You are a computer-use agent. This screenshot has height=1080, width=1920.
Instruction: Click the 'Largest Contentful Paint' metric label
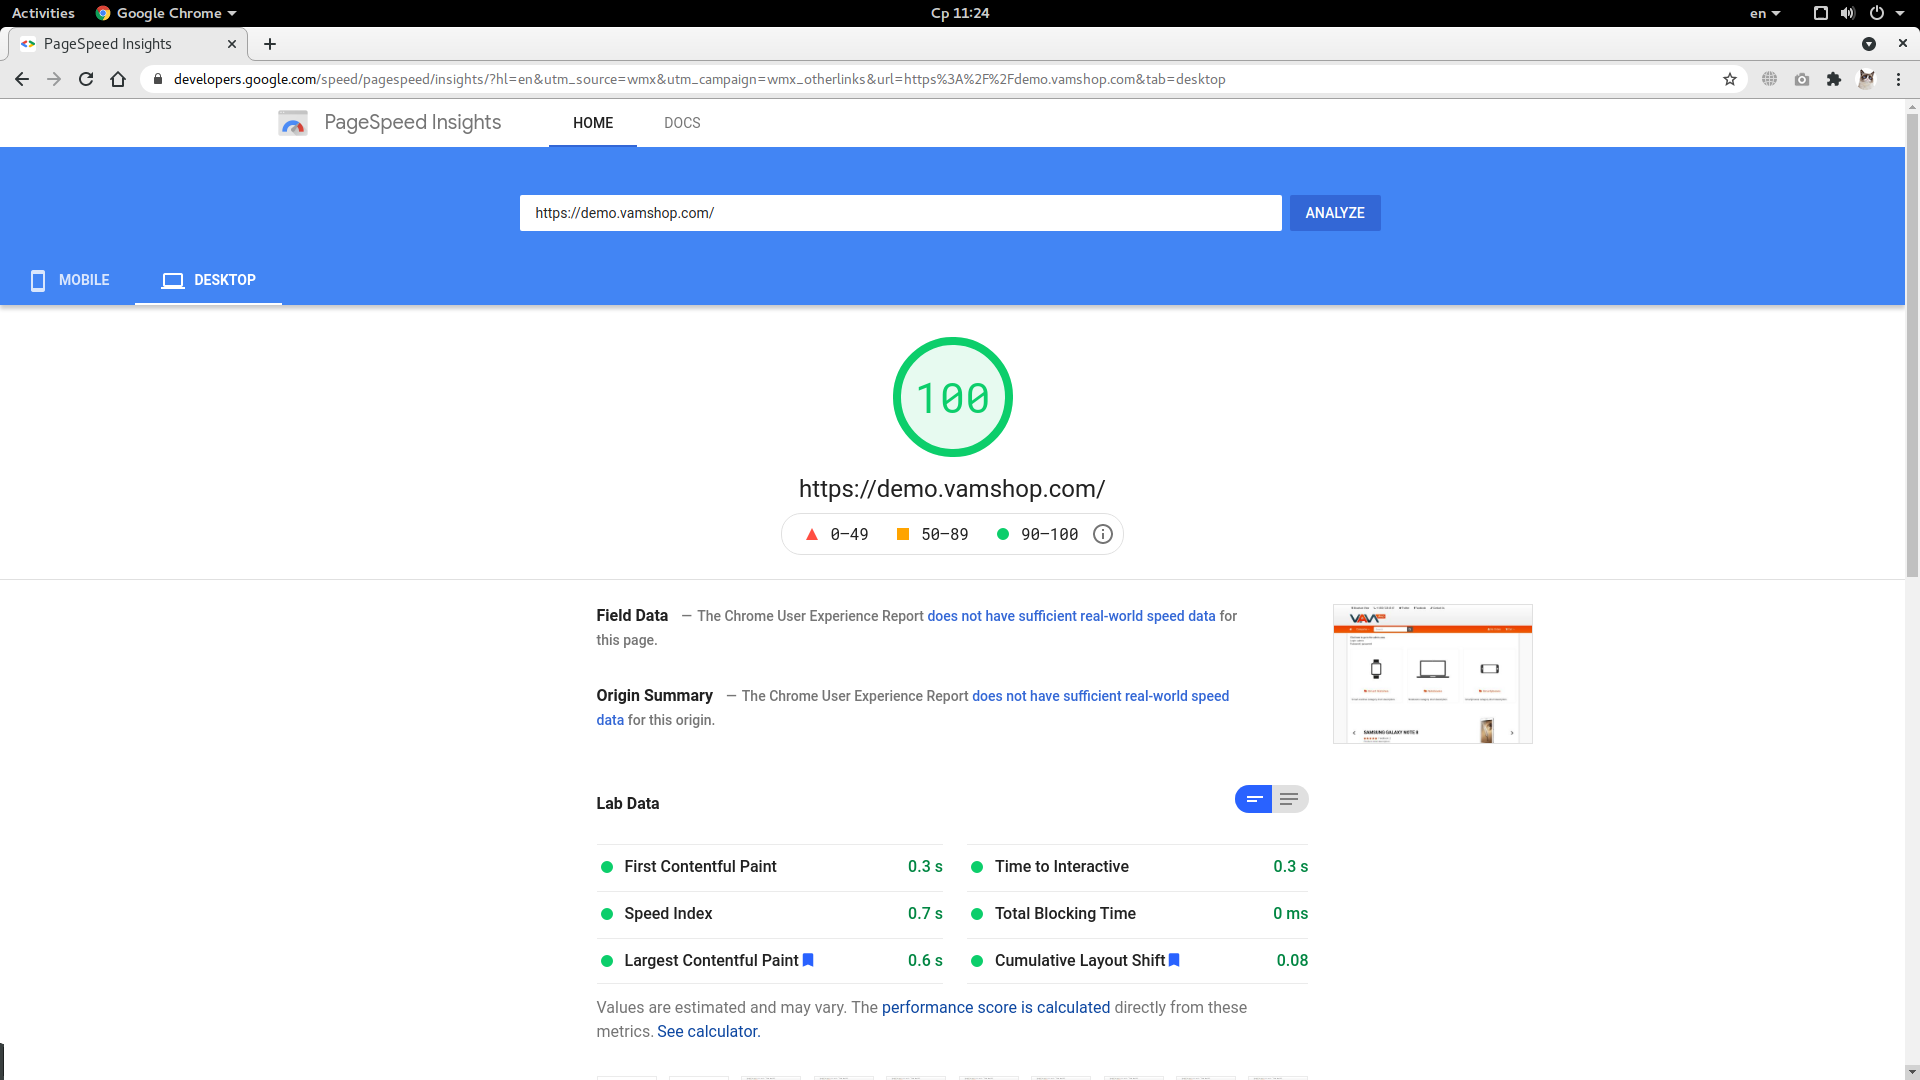pos(711,960)
